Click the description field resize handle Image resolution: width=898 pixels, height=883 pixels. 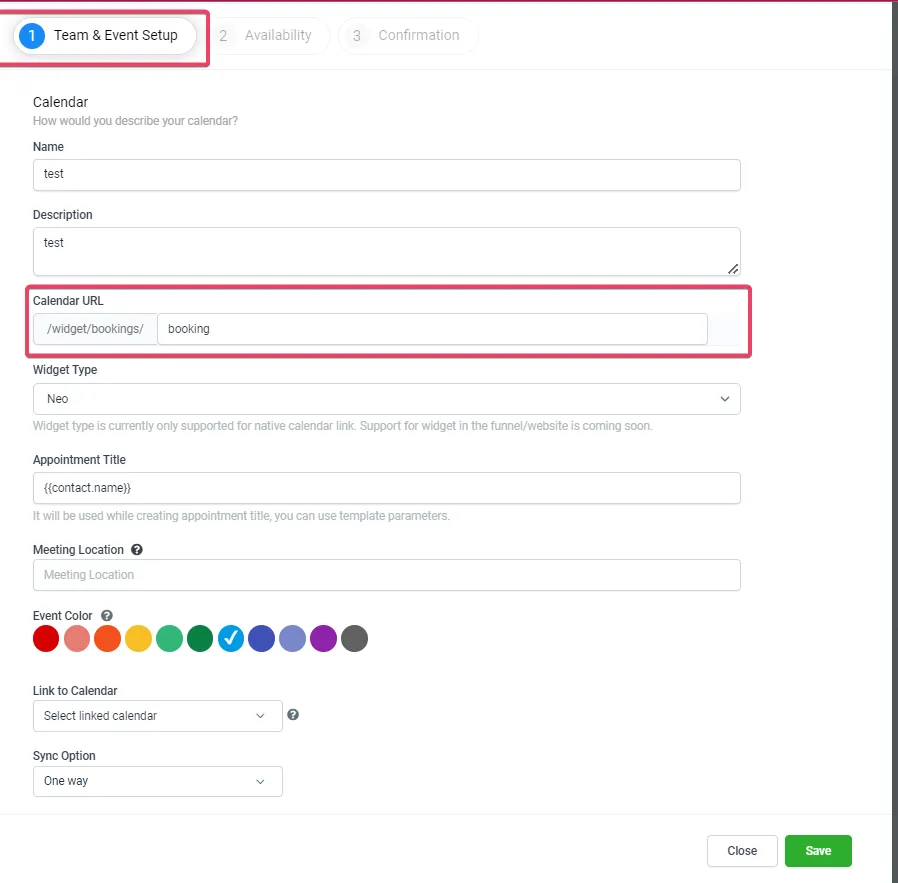click(732, 269)
